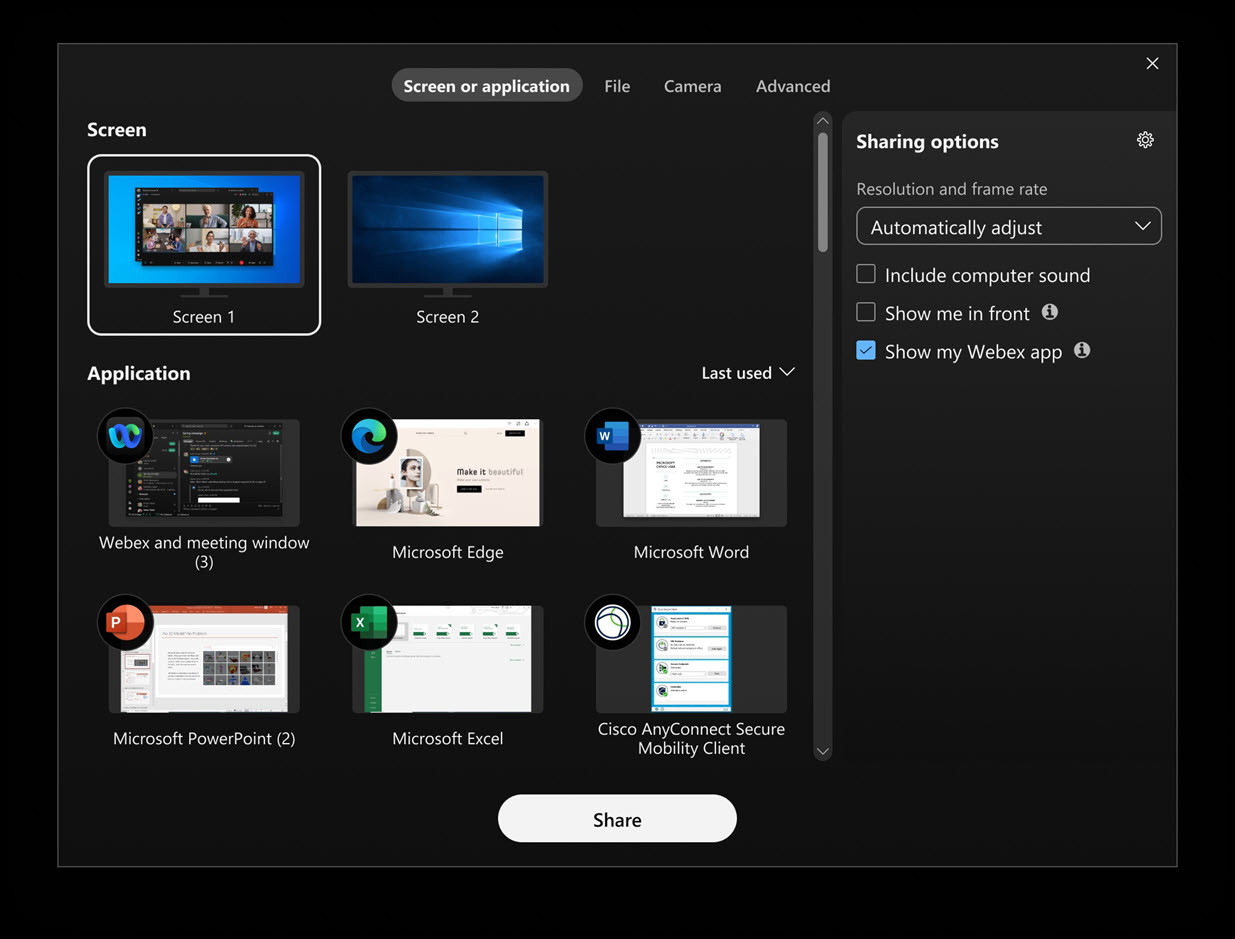Open sharing settings gear icon

(x=1145, y=140)
